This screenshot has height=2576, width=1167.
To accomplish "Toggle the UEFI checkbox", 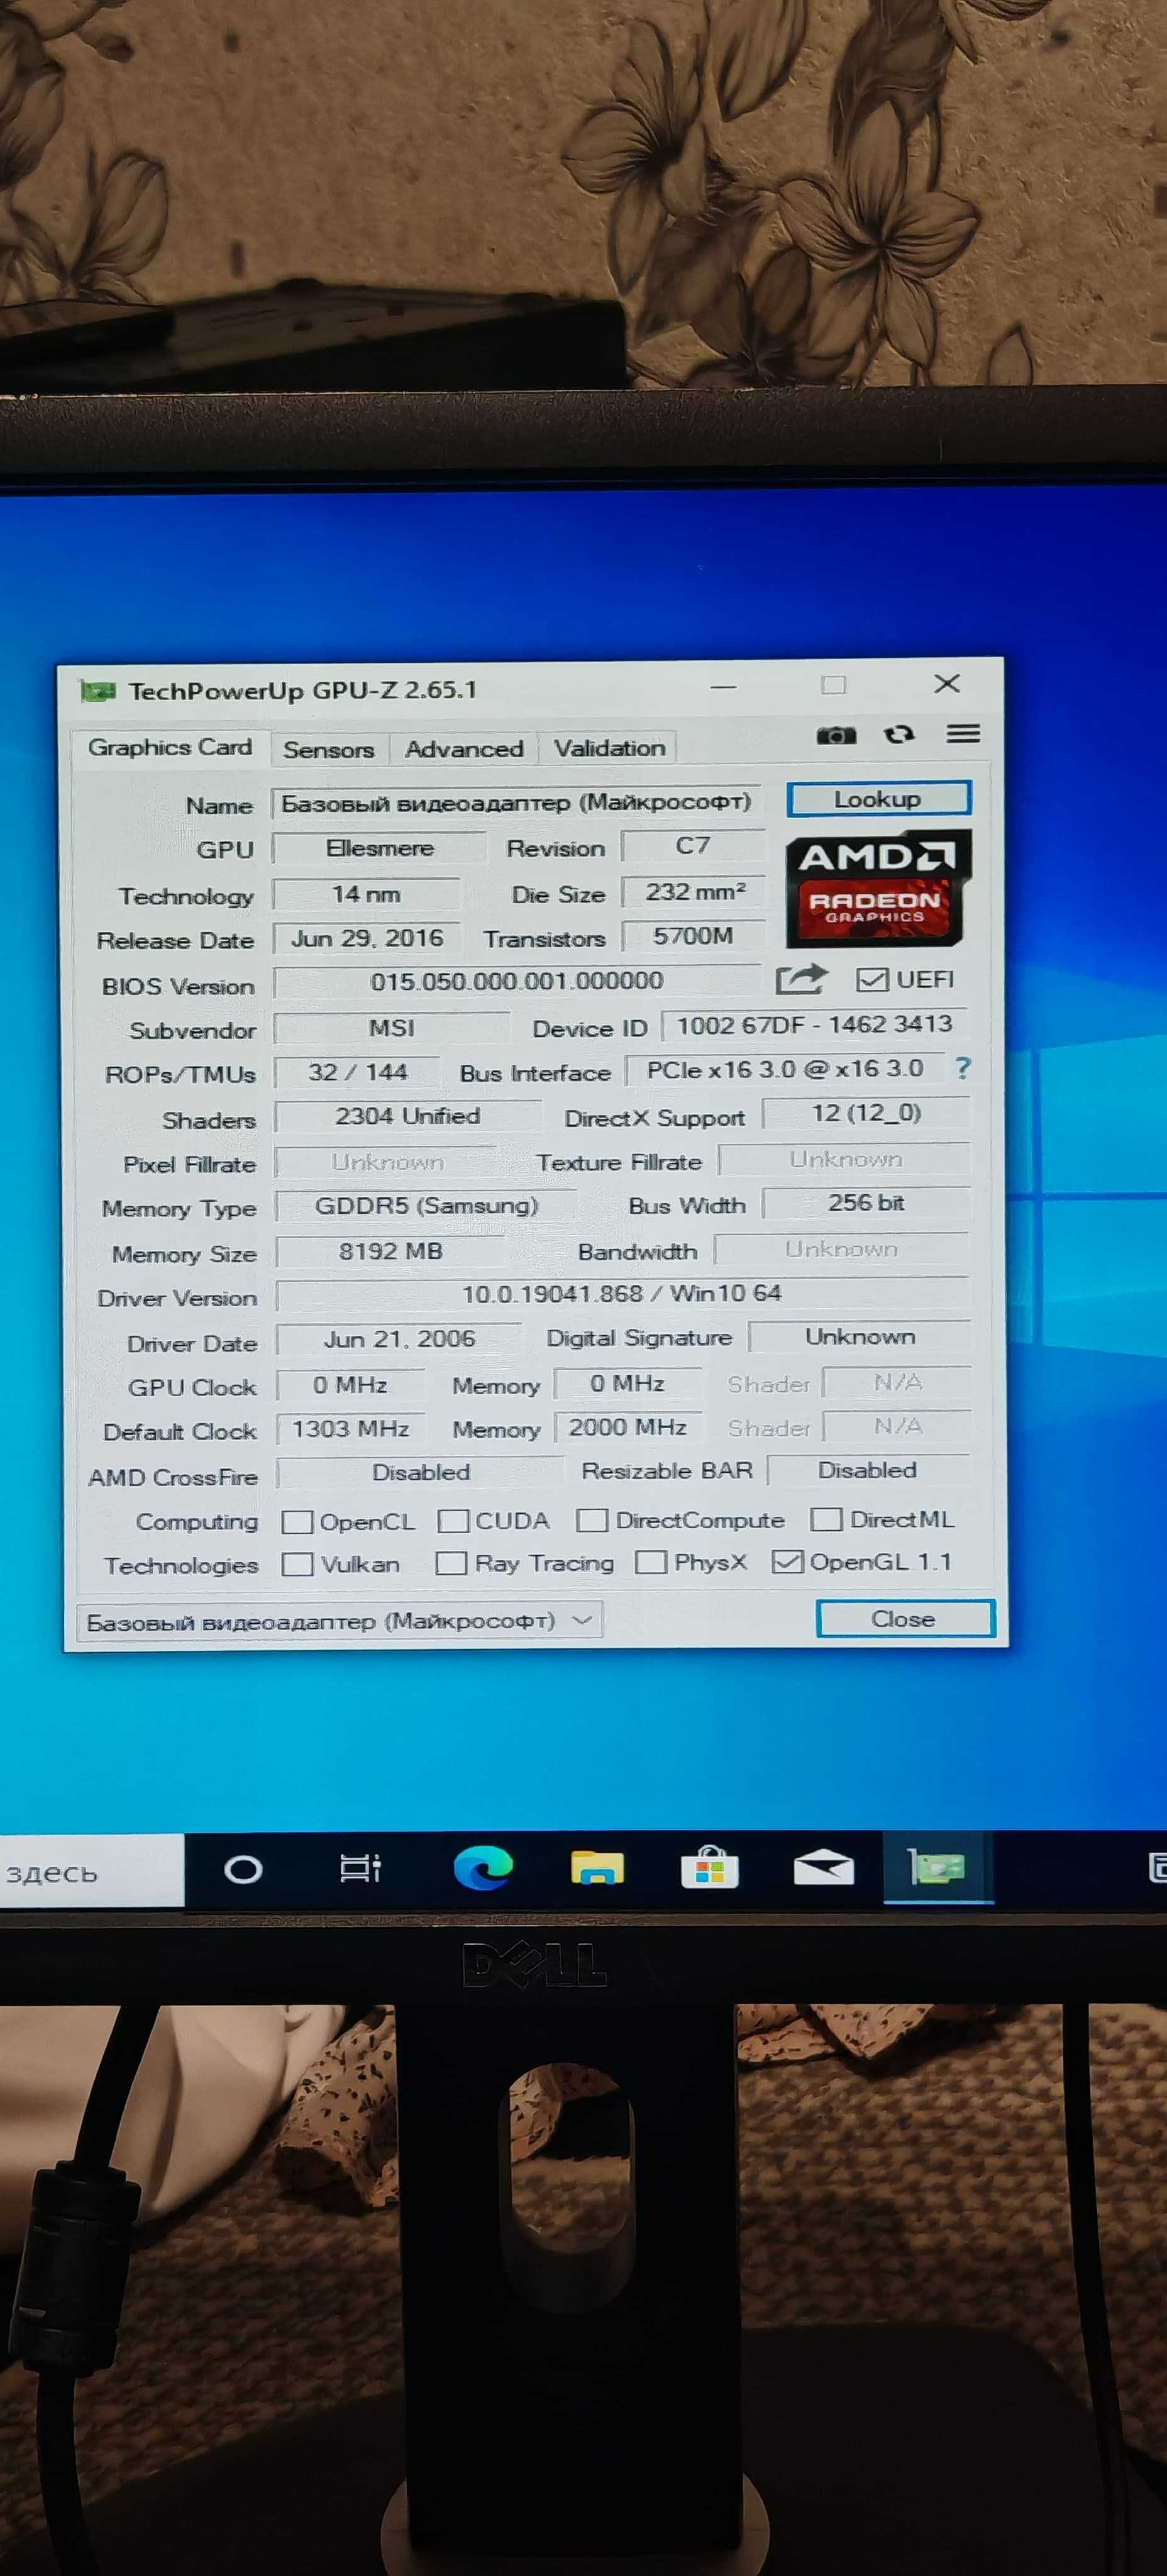I will [x=872, y=980].
